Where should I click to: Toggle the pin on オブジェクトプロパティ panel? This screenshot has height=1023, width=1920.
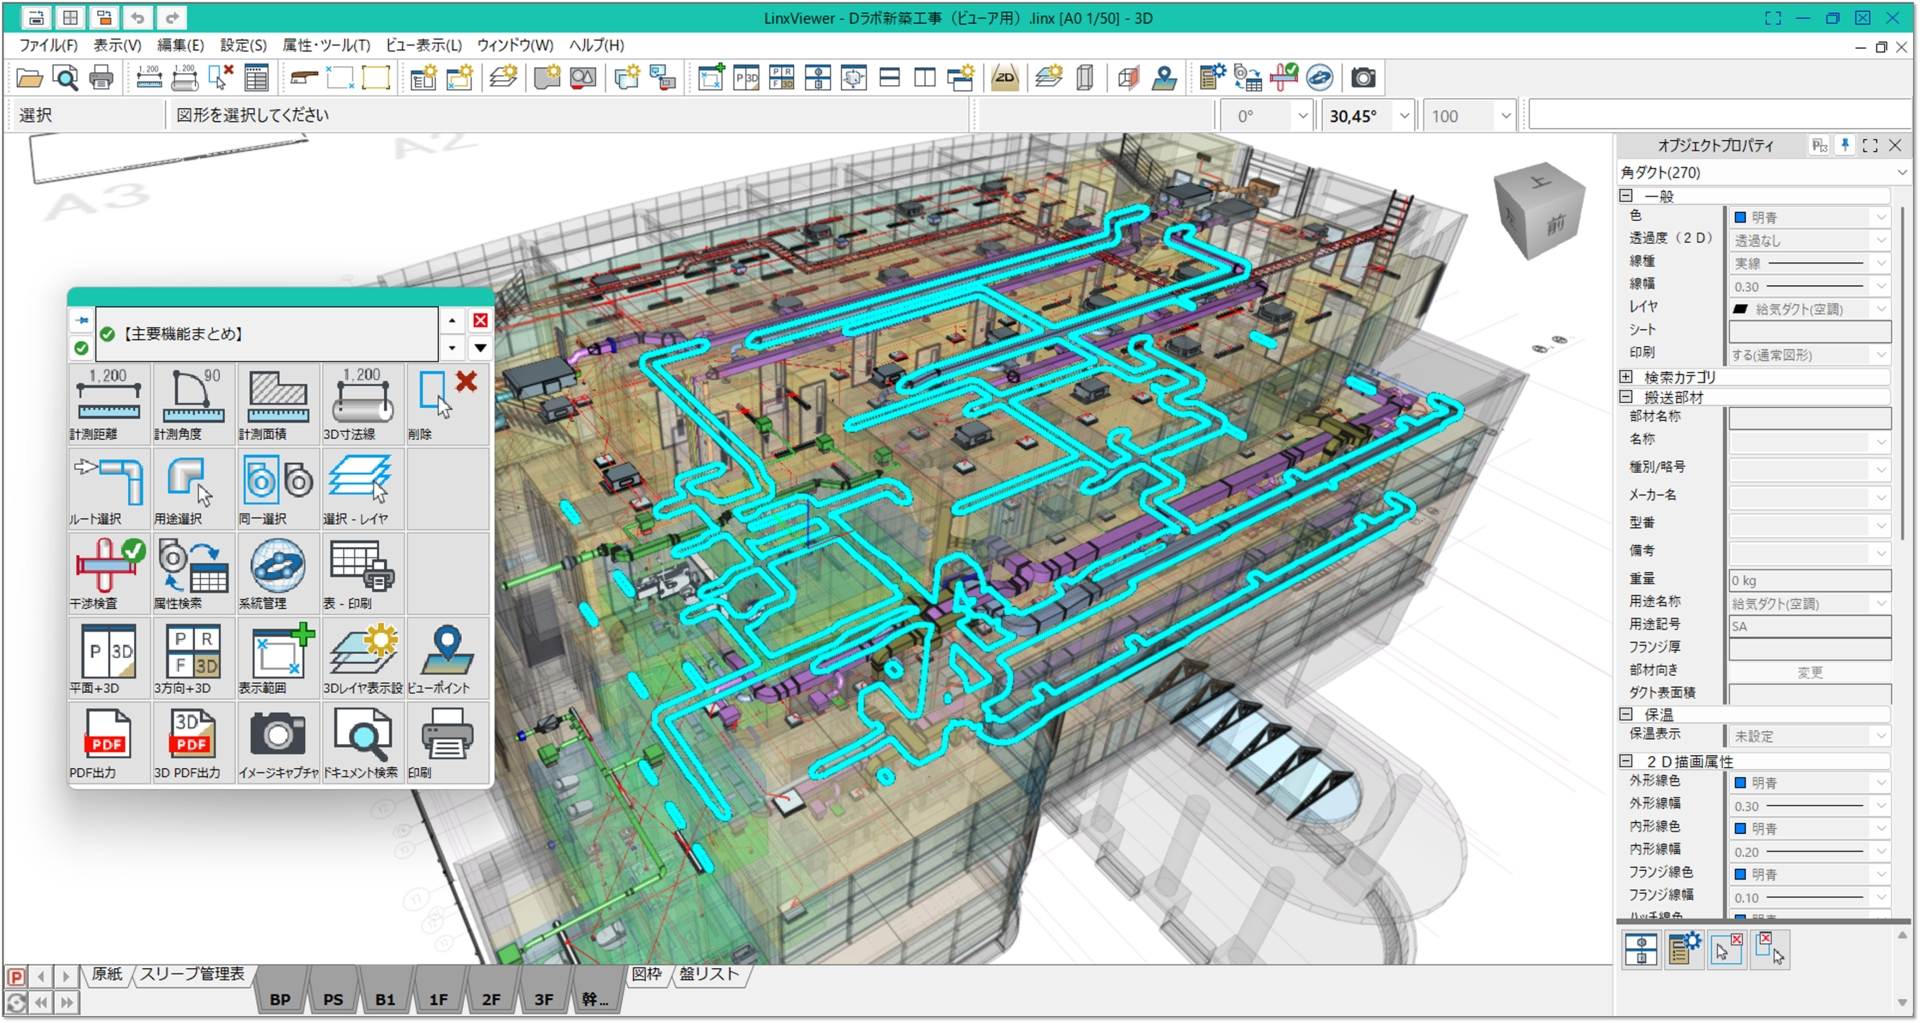click(x=1845, y=146)
